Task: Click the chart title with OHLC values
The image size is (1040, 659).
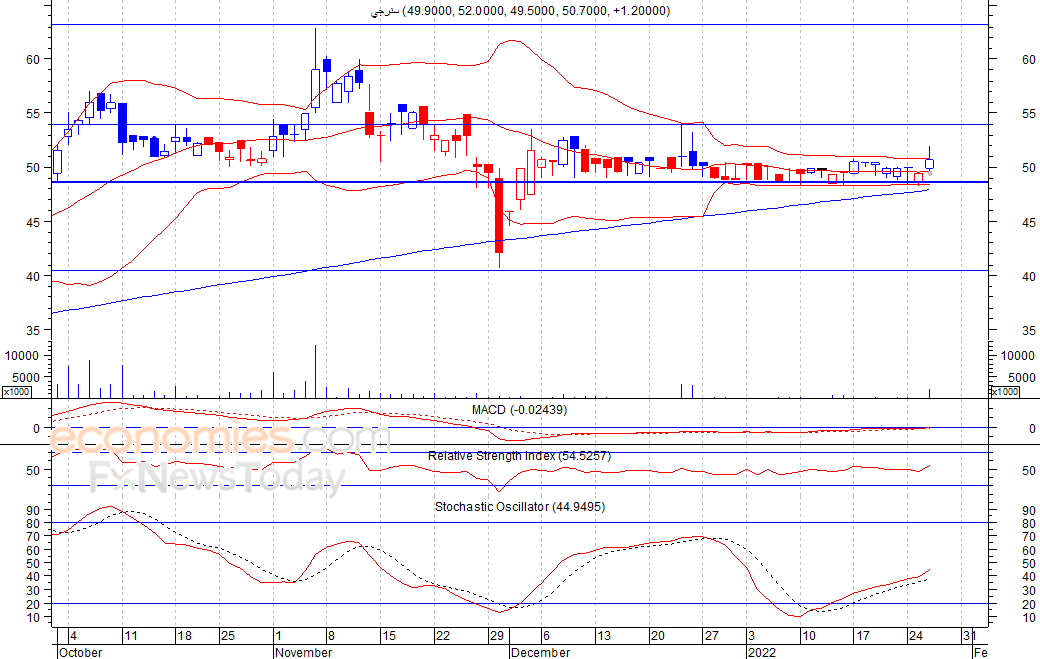Action: tap(520, 11)
